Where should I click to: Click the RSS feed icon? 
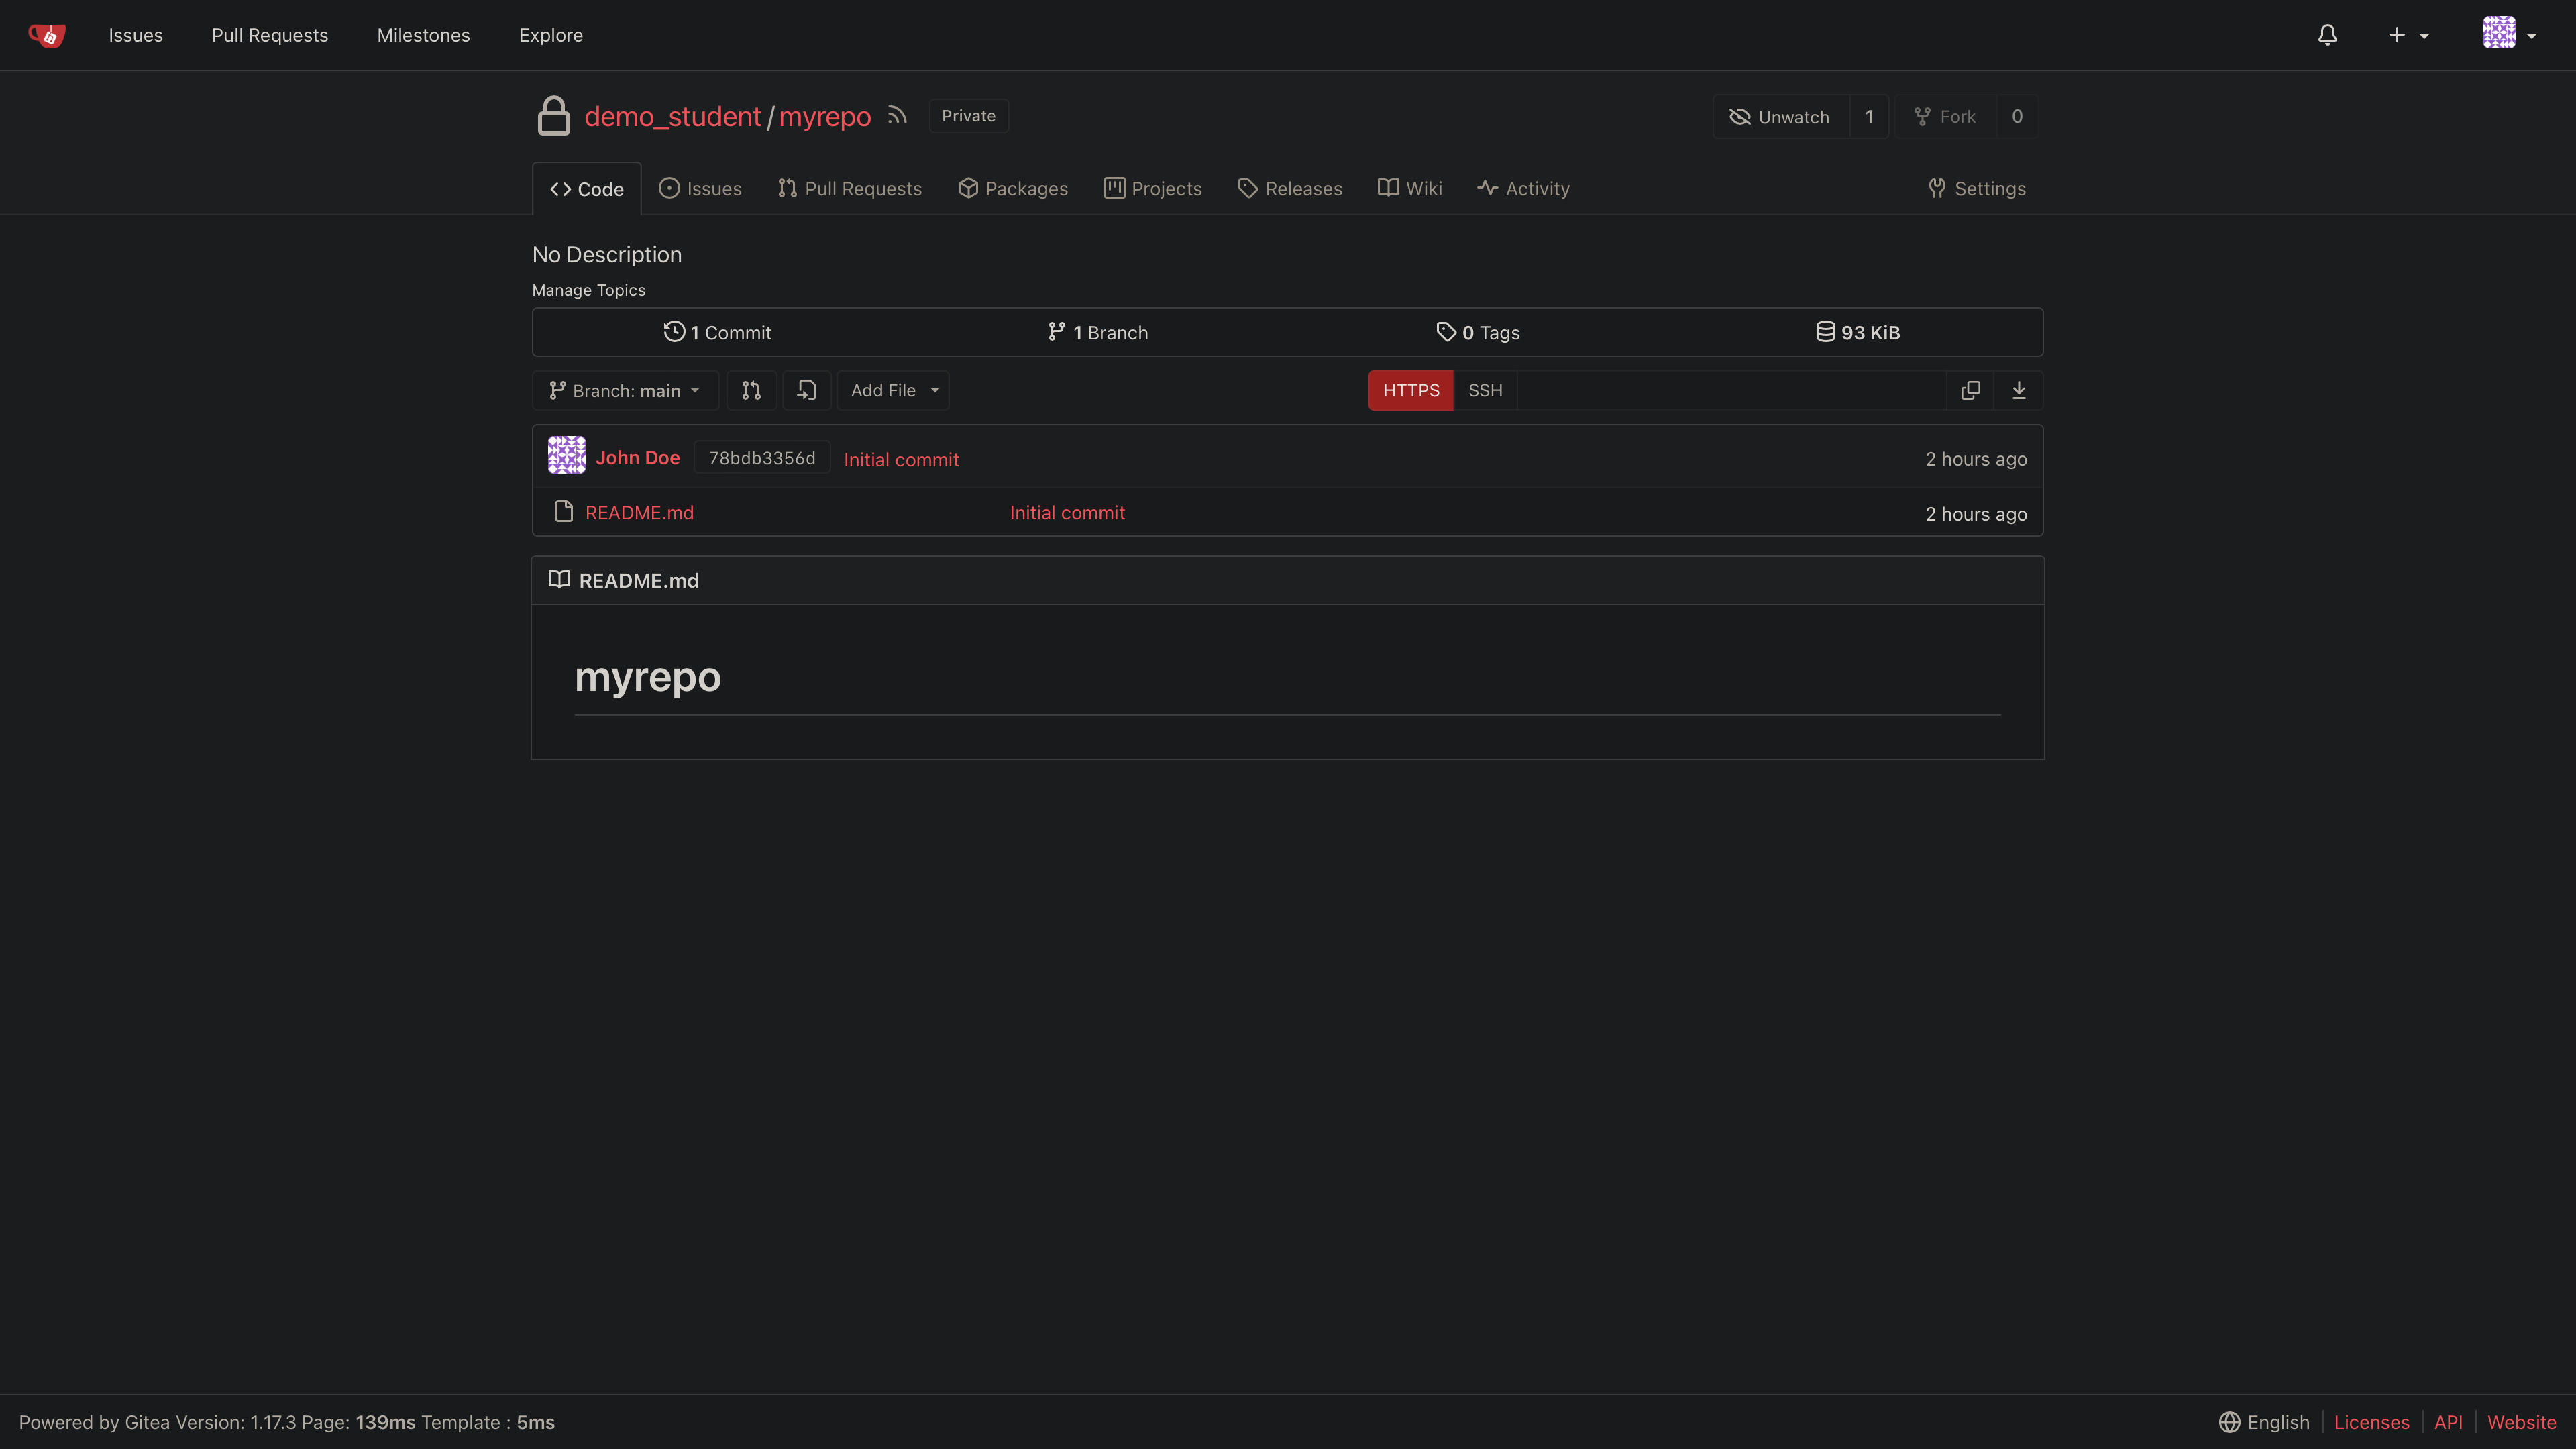897,116
